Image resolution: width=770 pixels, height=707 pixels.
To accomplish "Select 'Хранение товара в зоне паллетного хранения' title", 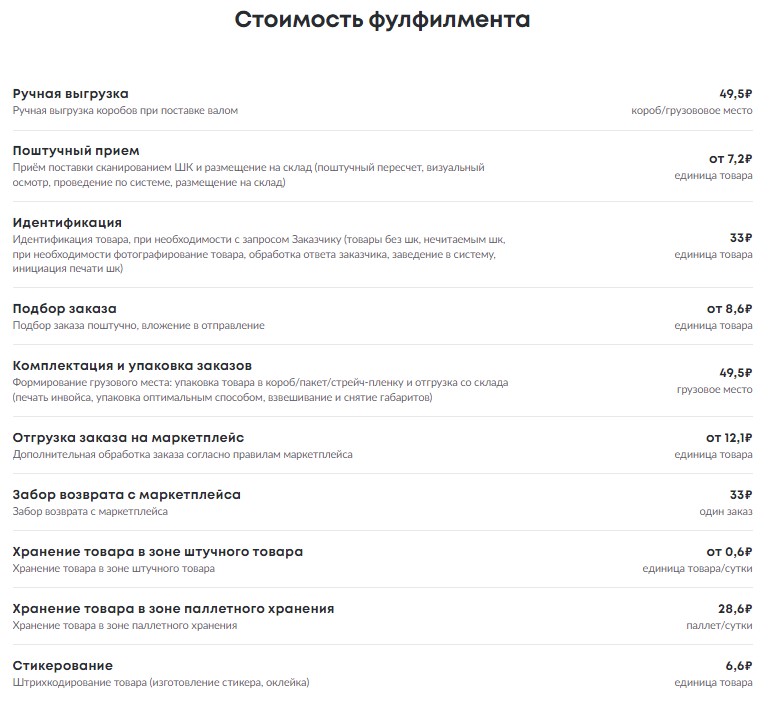I will point(173,608).
